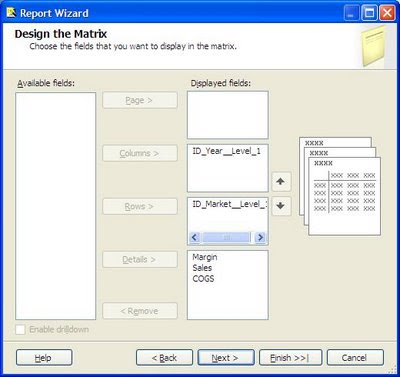Select COGS in the details list

(x=203, y=278)
